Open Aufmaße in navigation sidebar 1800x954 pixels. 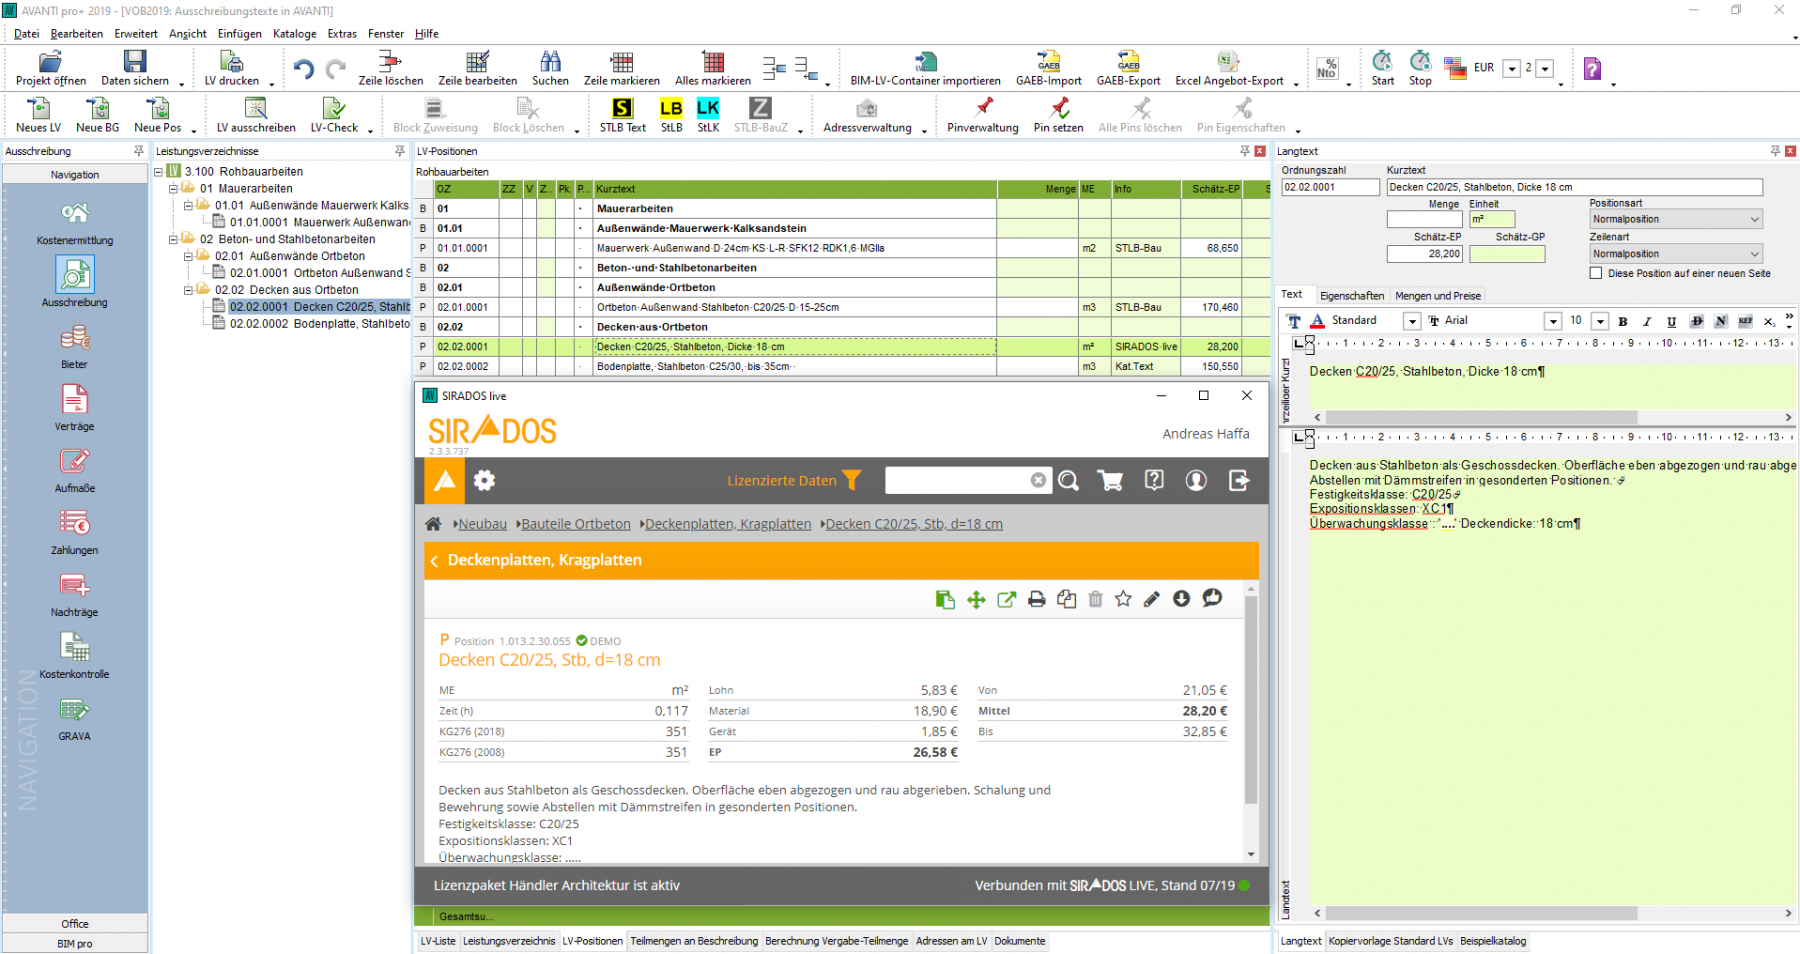75,471
